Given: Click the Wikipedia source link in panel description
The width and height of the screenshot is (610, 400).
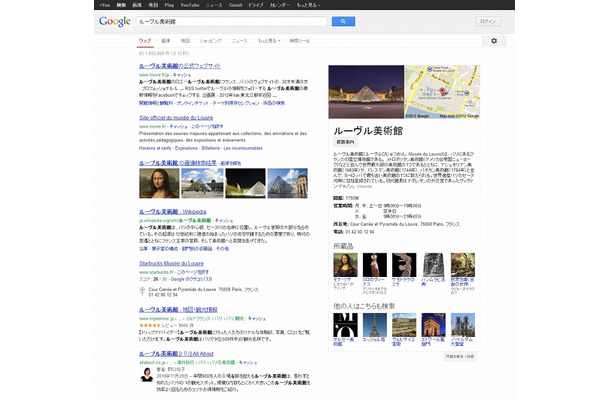Looking at the screenshot, I should pos(365,186).
